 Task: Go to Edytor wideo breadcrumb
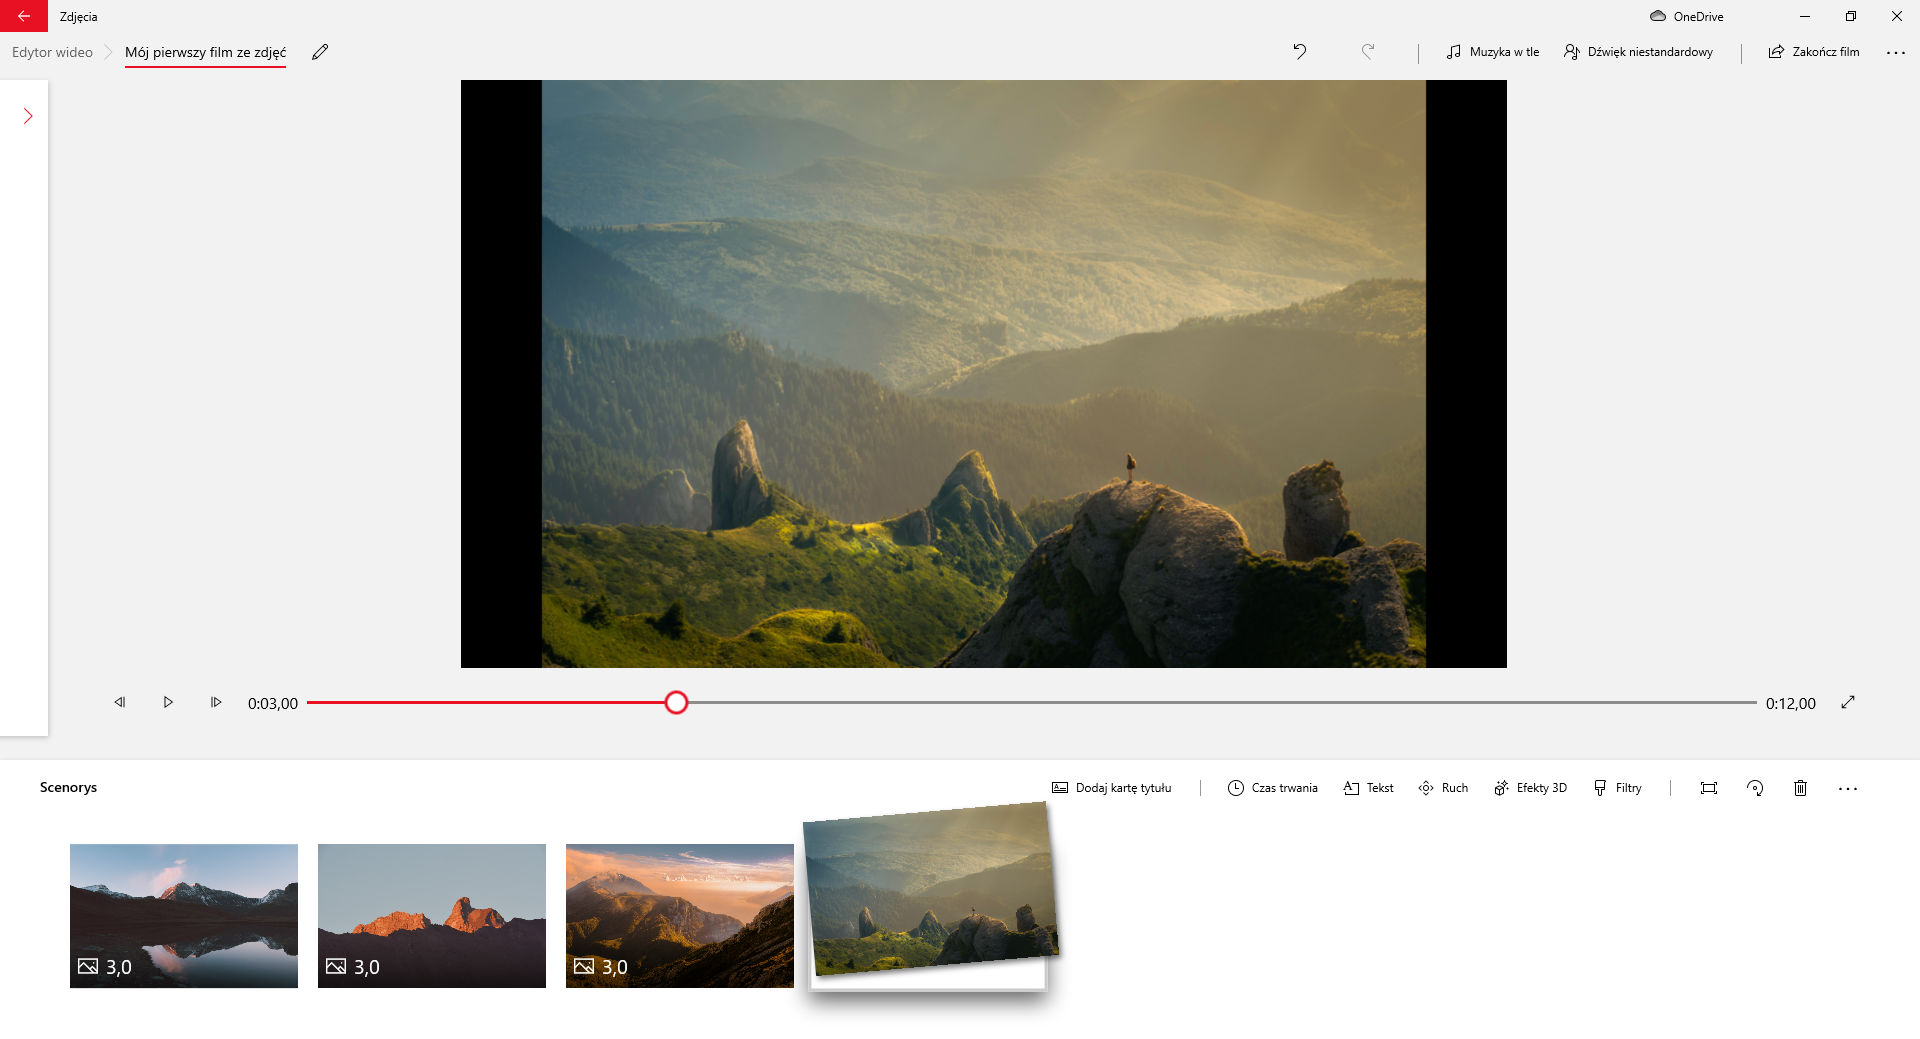(x=52, y=52)
